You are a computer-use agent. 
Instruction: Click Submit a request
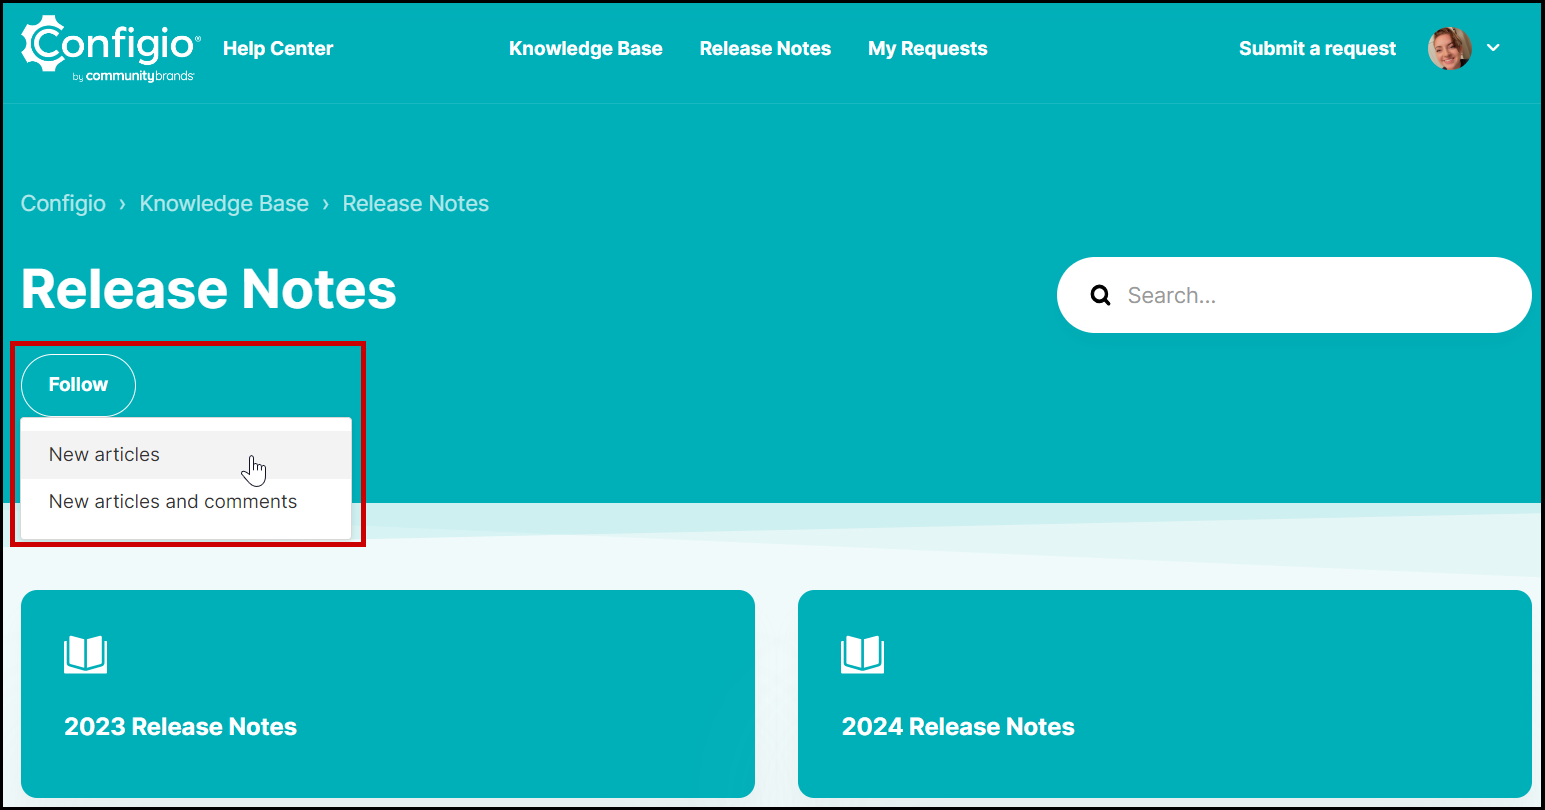pyautogui.click(x=1317, y=48)
